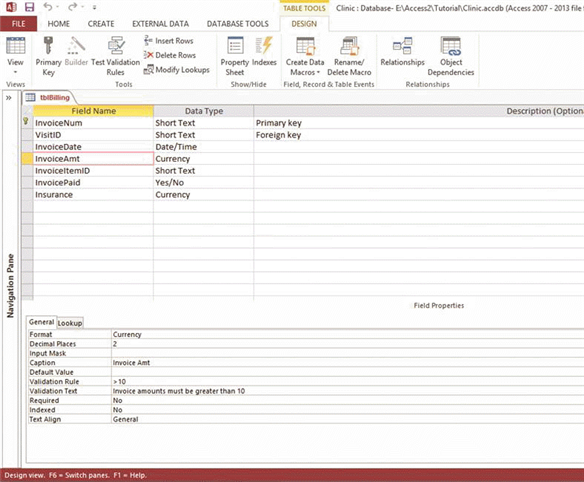
Task: Click Rename/Delete Macro
Action: click(x=349, y=56)
